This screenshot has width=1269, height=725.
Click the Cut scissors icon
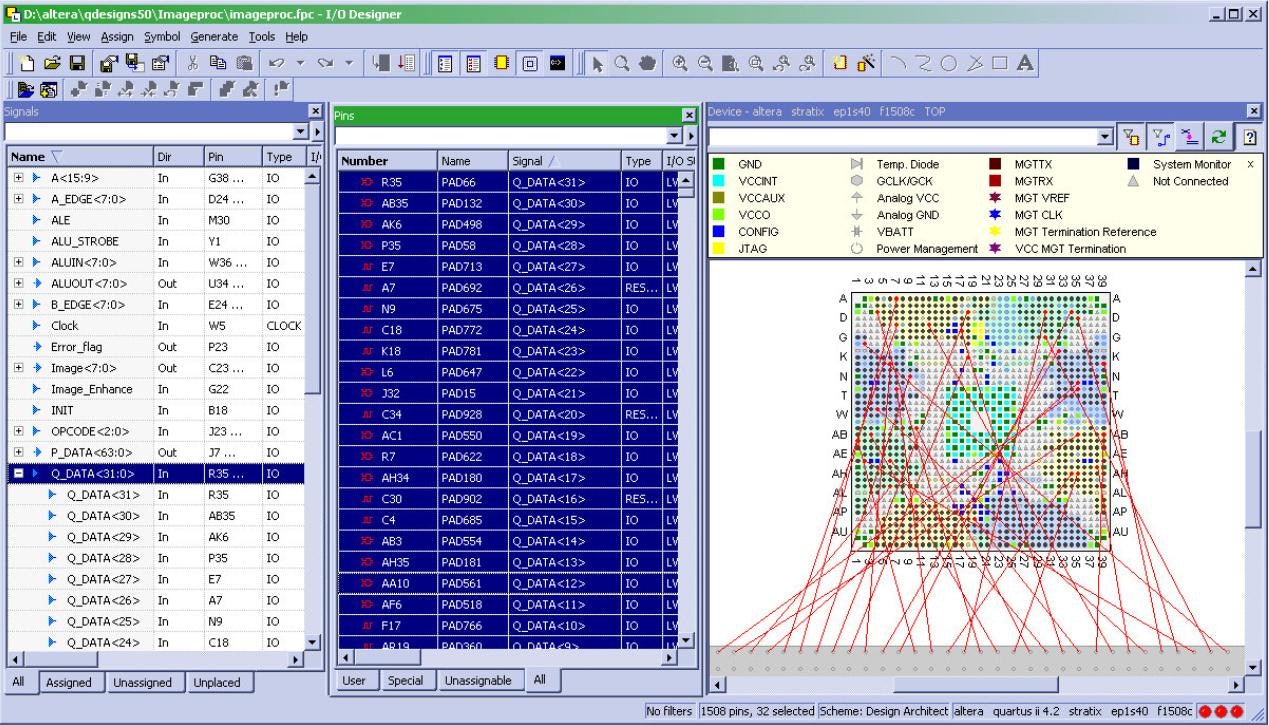tap(192, 63)
